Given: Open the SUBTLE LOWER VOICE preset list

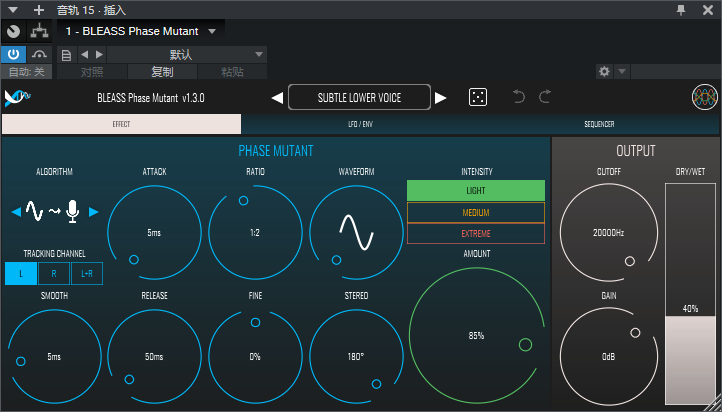Looking at the screenshot, I should (x=359, y=97).
